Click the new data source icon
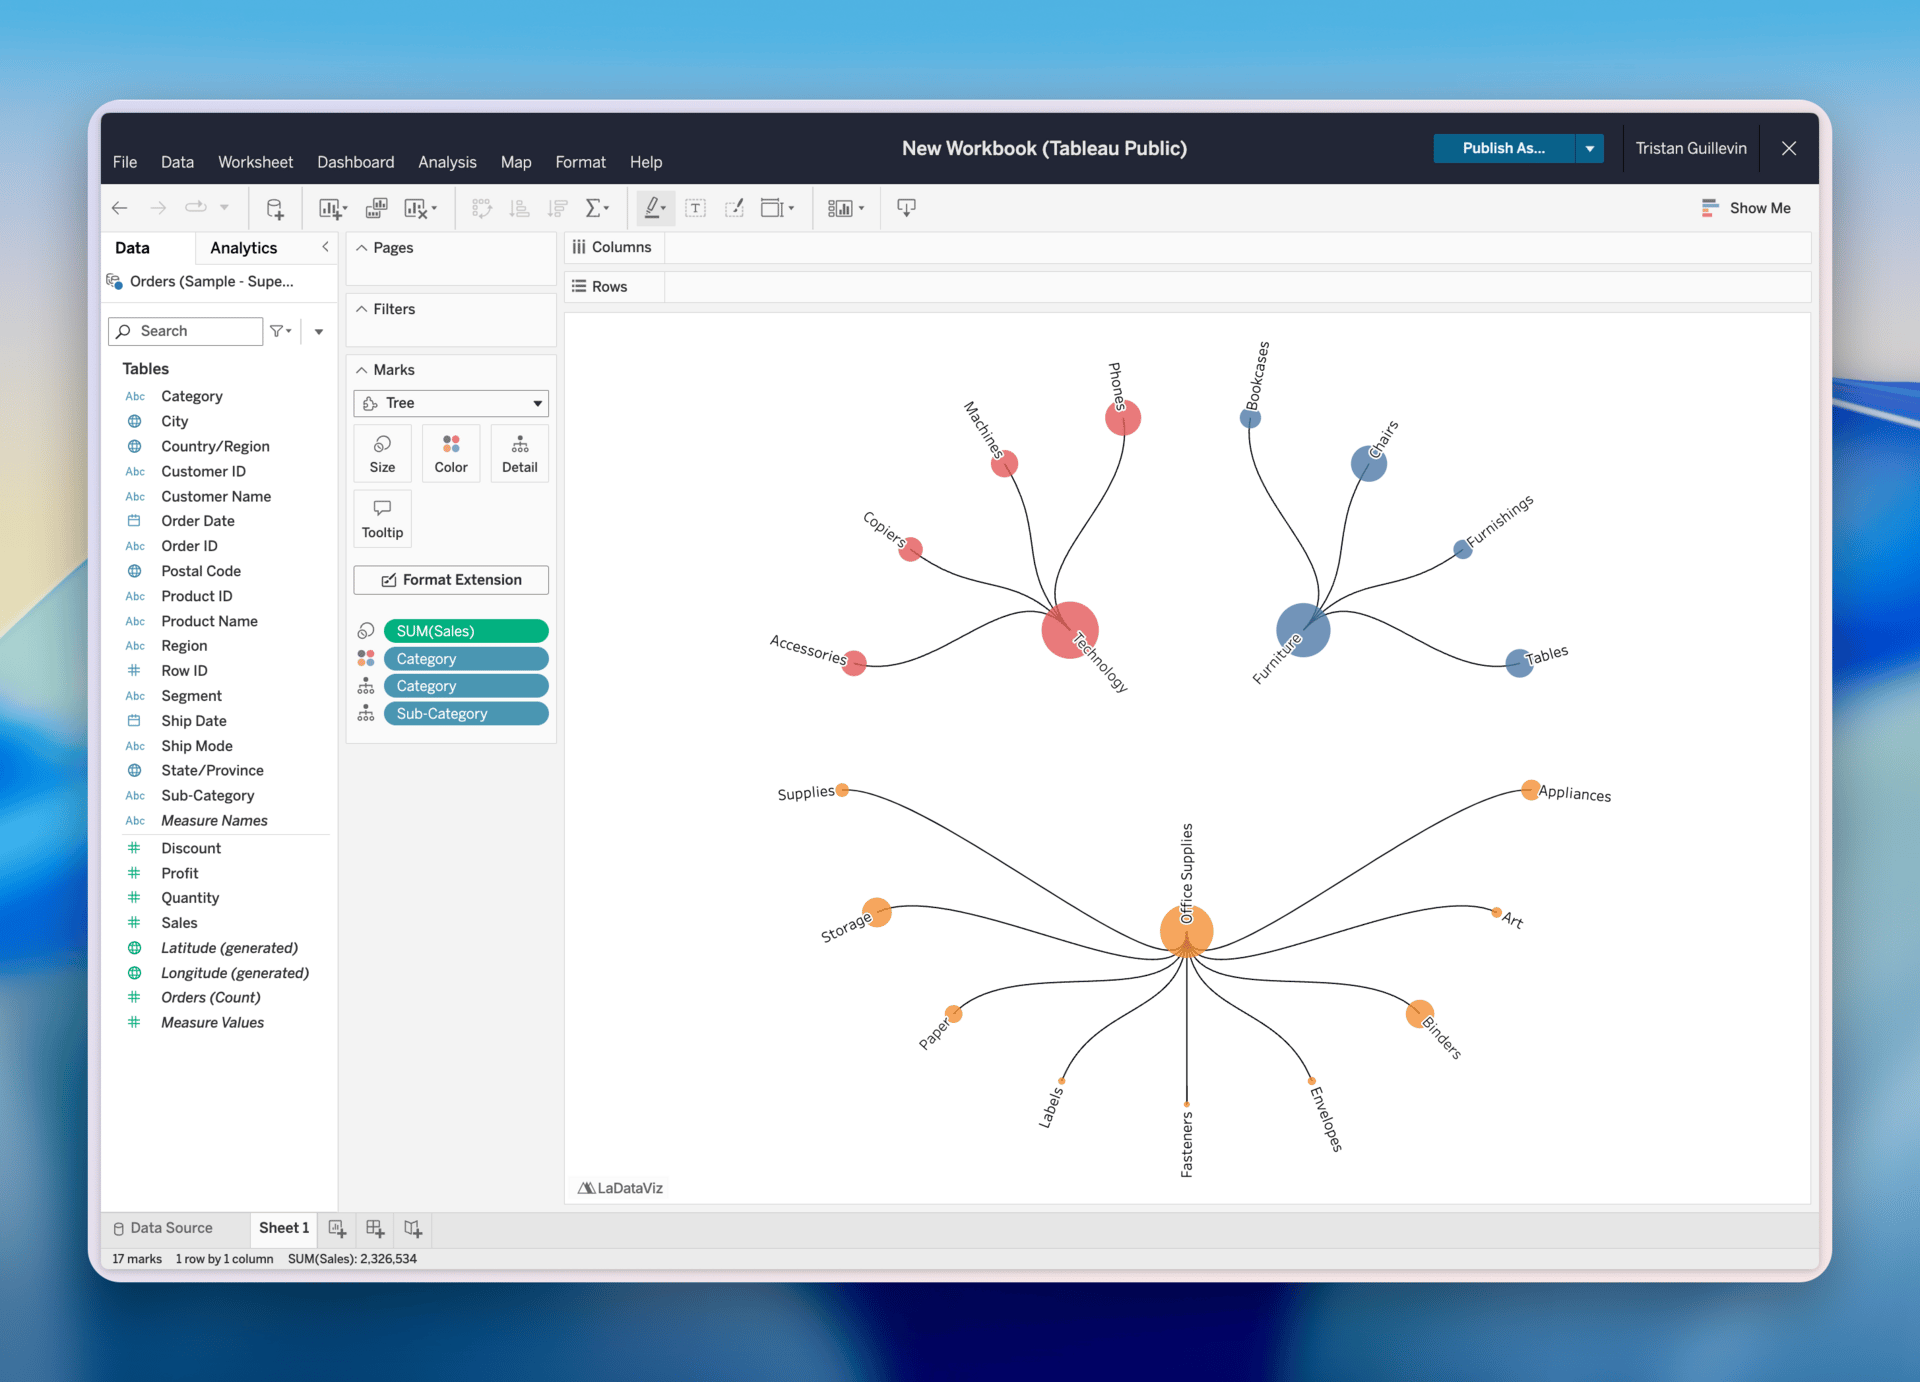Image resolution: width=1920 pixels, height=1382 pixels. (274, 208)
